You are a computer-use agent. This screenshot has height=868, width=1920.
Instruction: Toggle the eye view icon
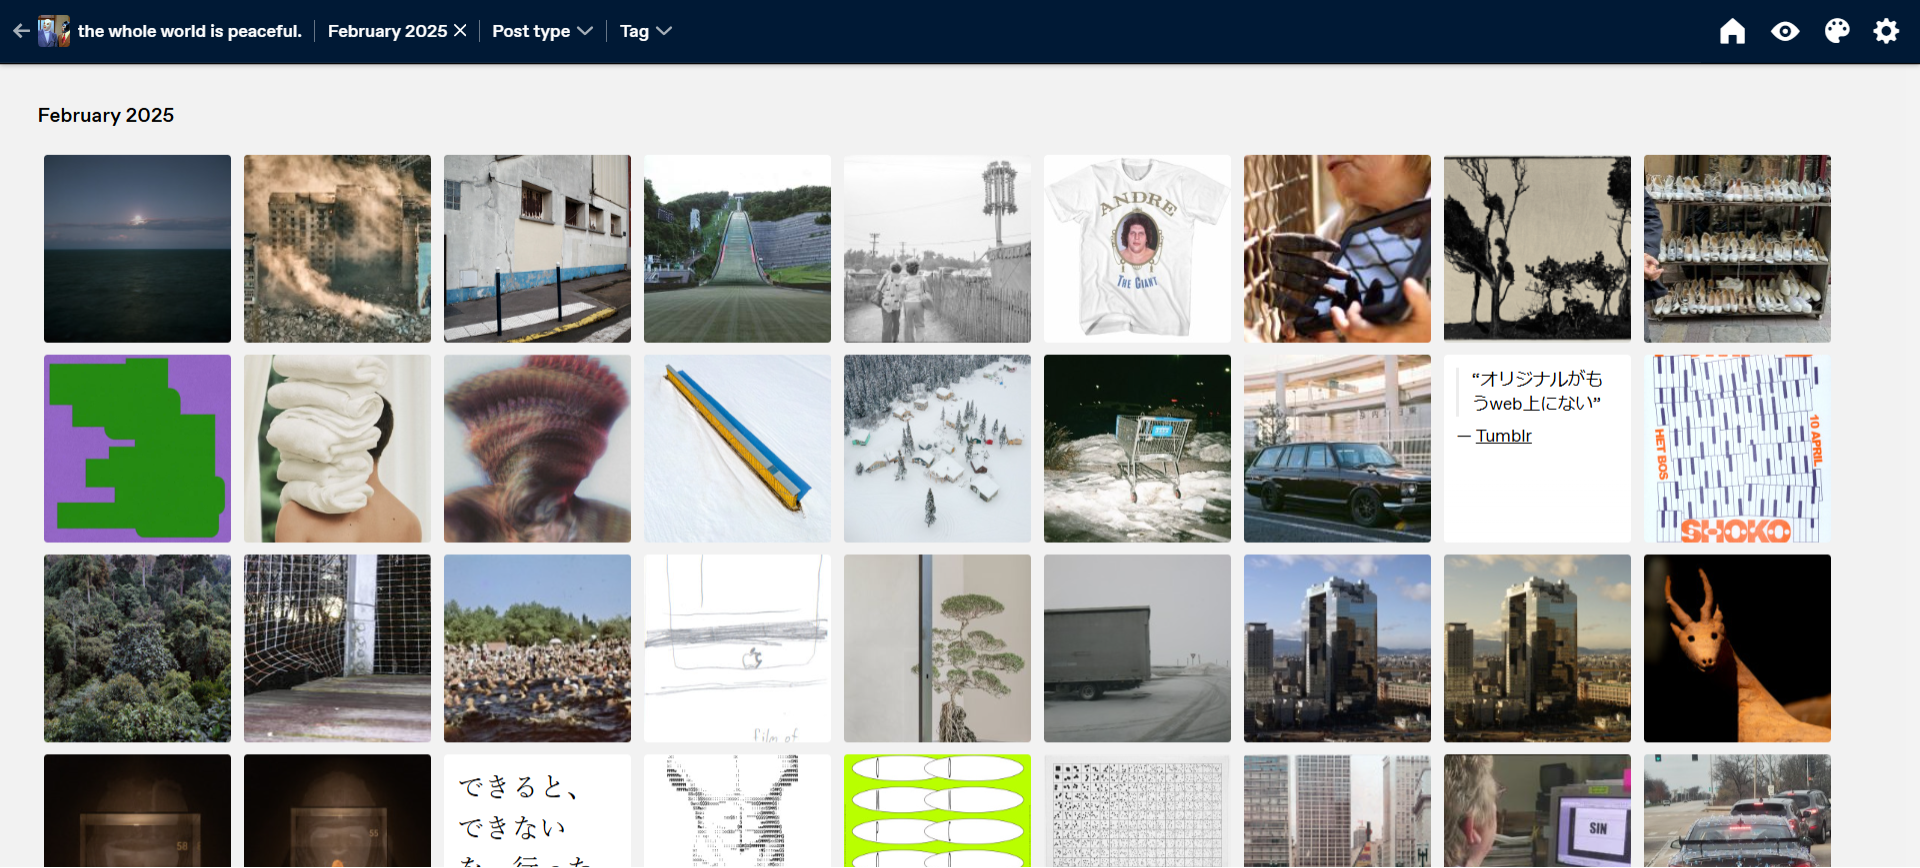point(1785,31)
